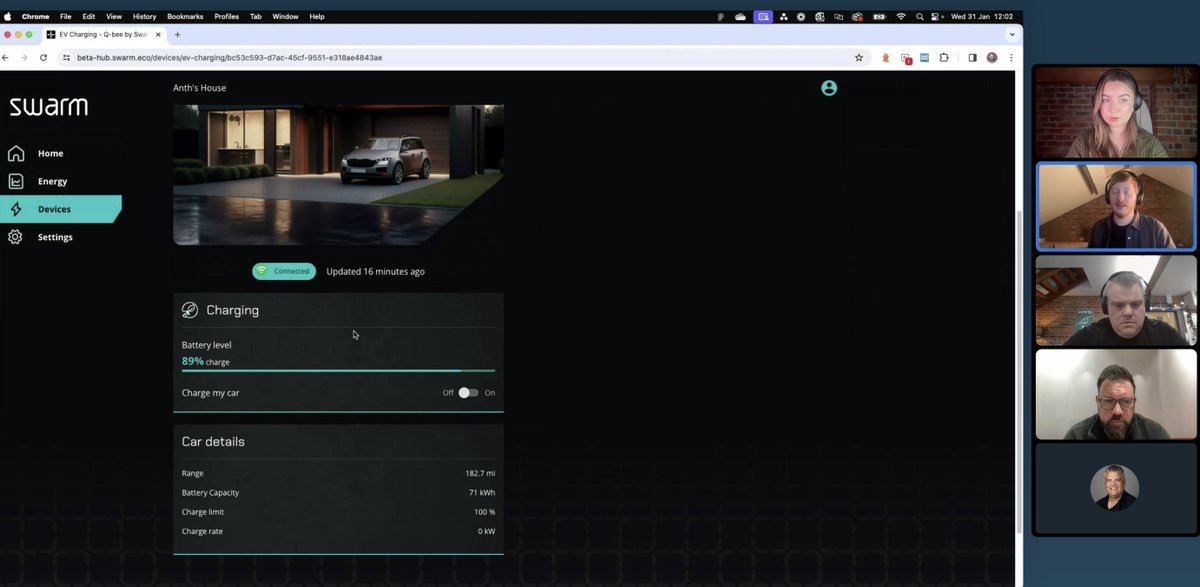The width and height of the screenshot is (1200, 587).
Task: Click the menu bar date "Wed 31 Jan 12:02"
Action: [981, 17]
